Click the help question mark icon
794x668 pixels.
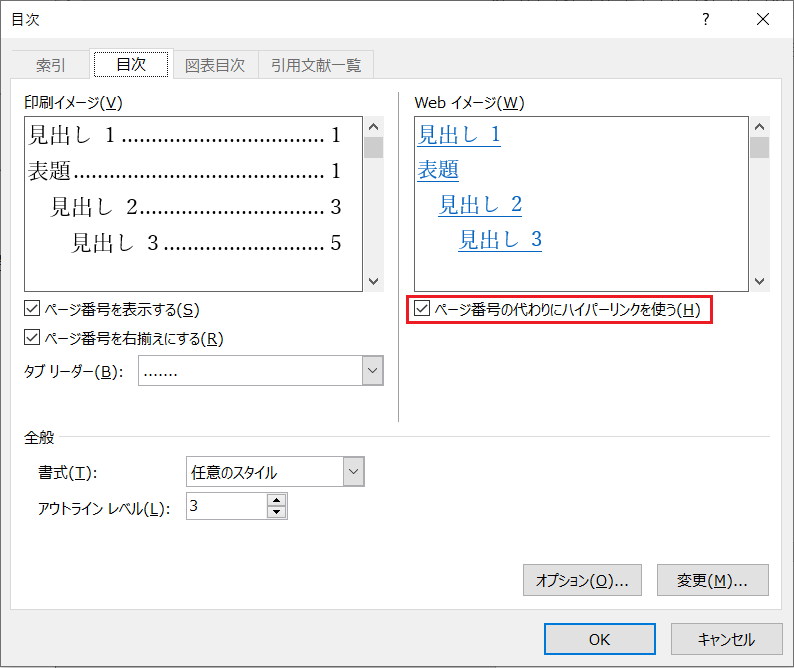point(706,19)
